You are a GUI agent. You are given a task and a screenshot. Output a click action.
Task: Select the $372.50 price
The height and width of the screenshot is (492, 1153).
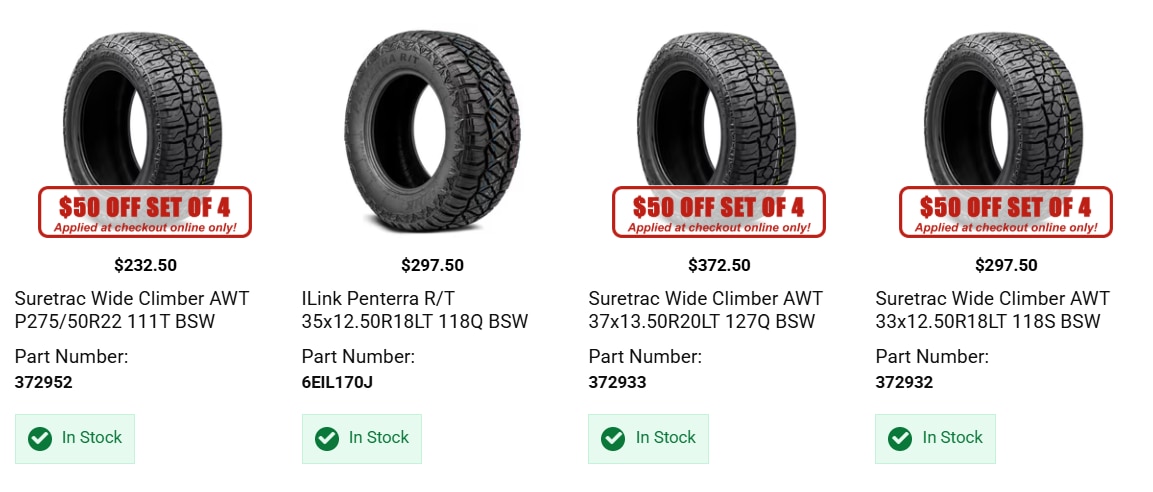pyautogui.click(x=719, y=265)
